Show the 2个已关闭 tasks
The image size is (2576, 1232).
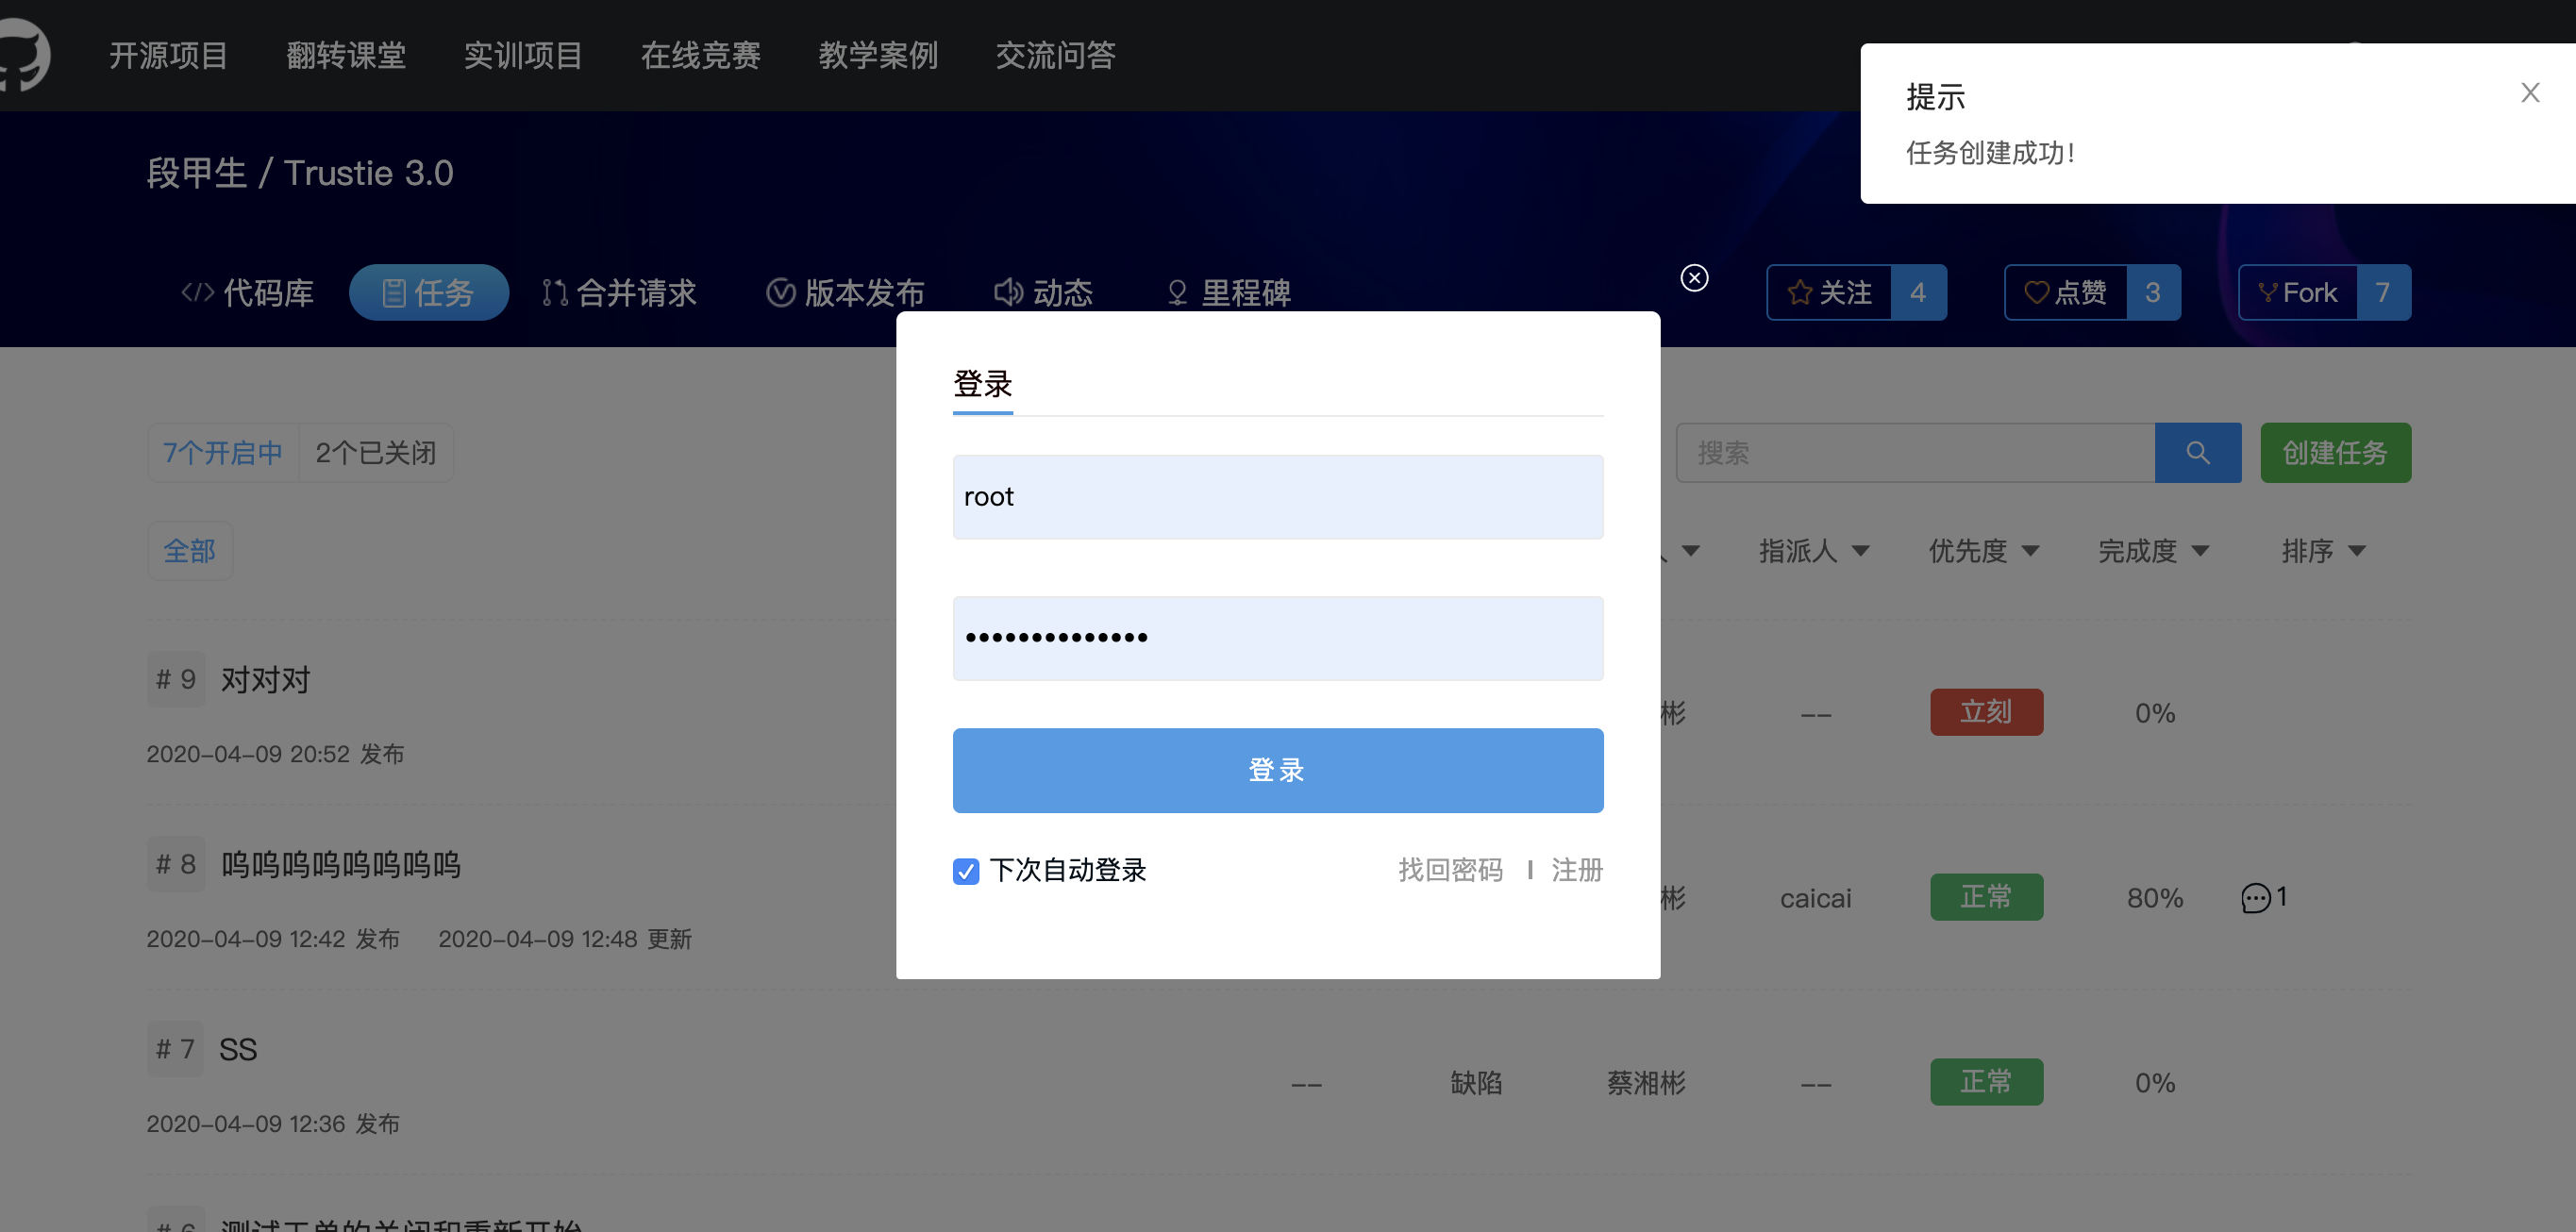pyautogui.click(x=376, y=453)
